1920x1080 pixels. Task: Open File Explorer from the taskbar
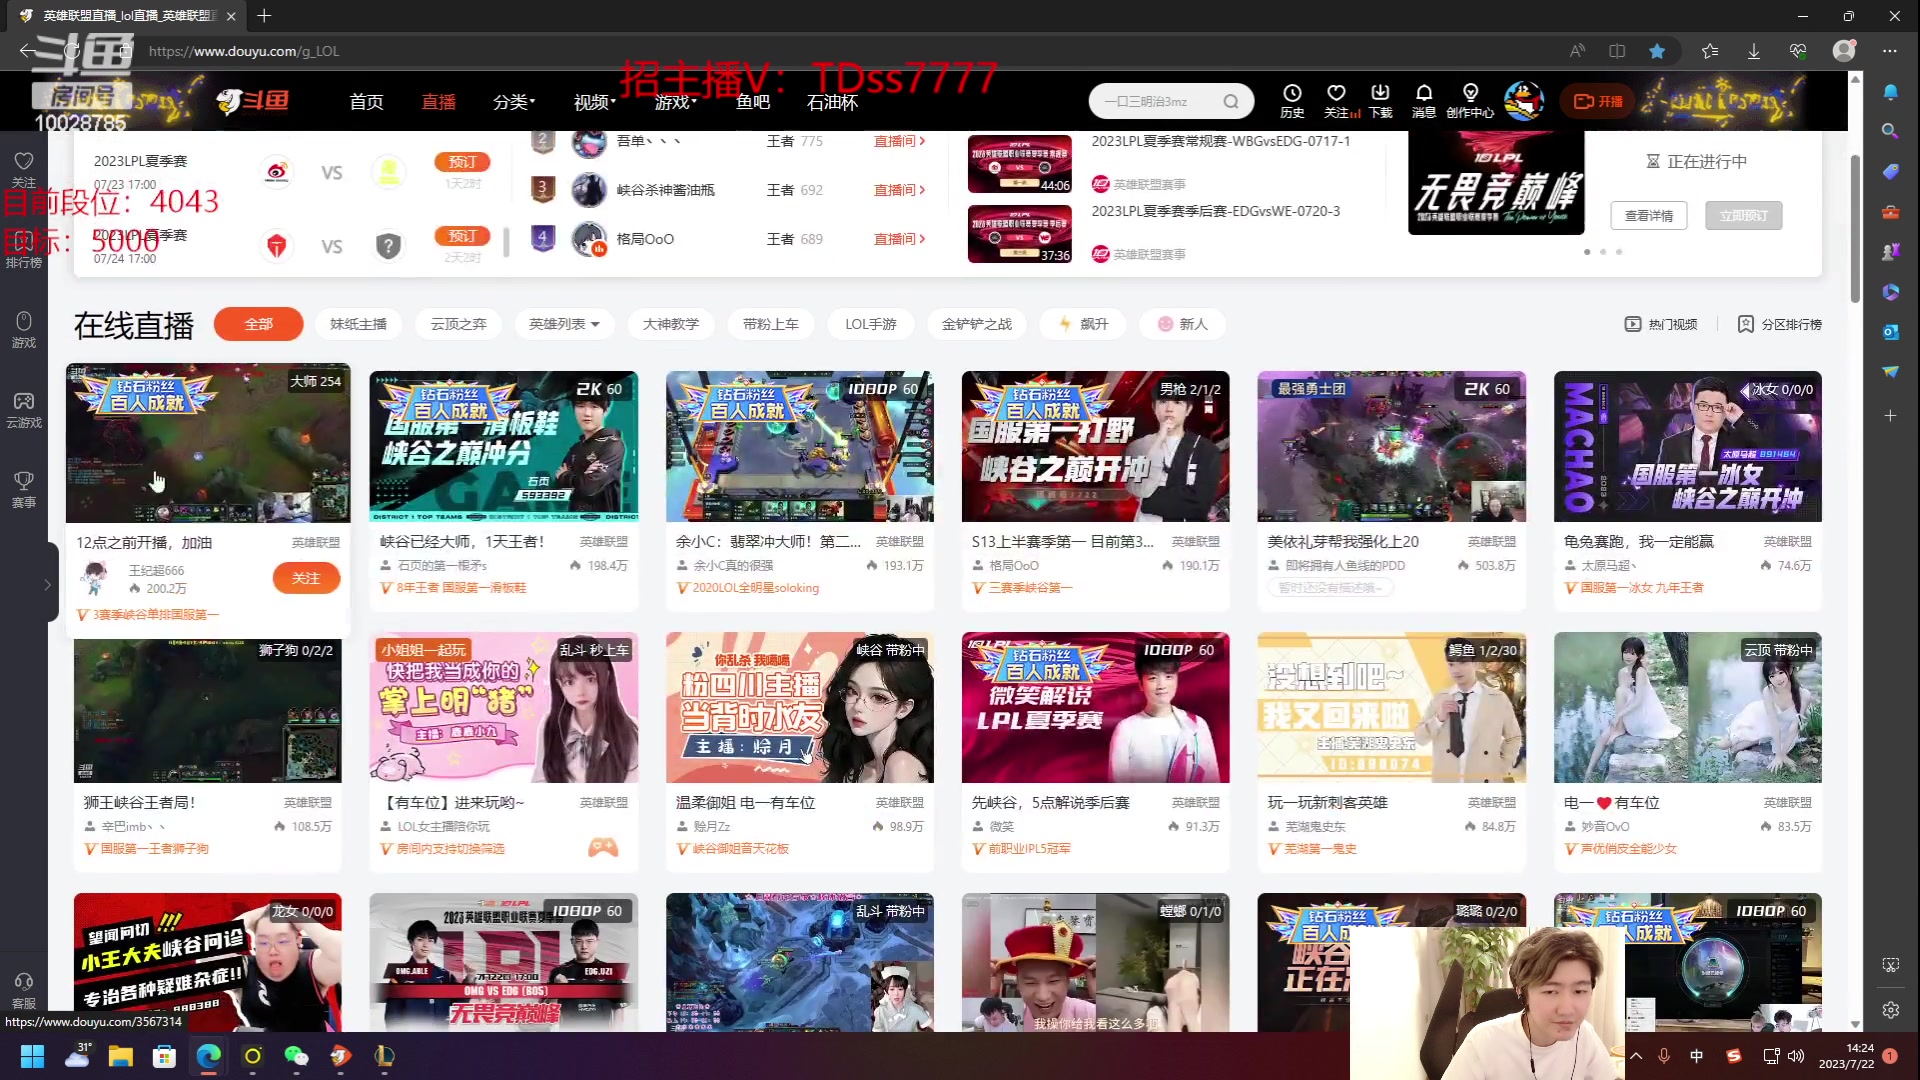click(x=121, y=1056)
